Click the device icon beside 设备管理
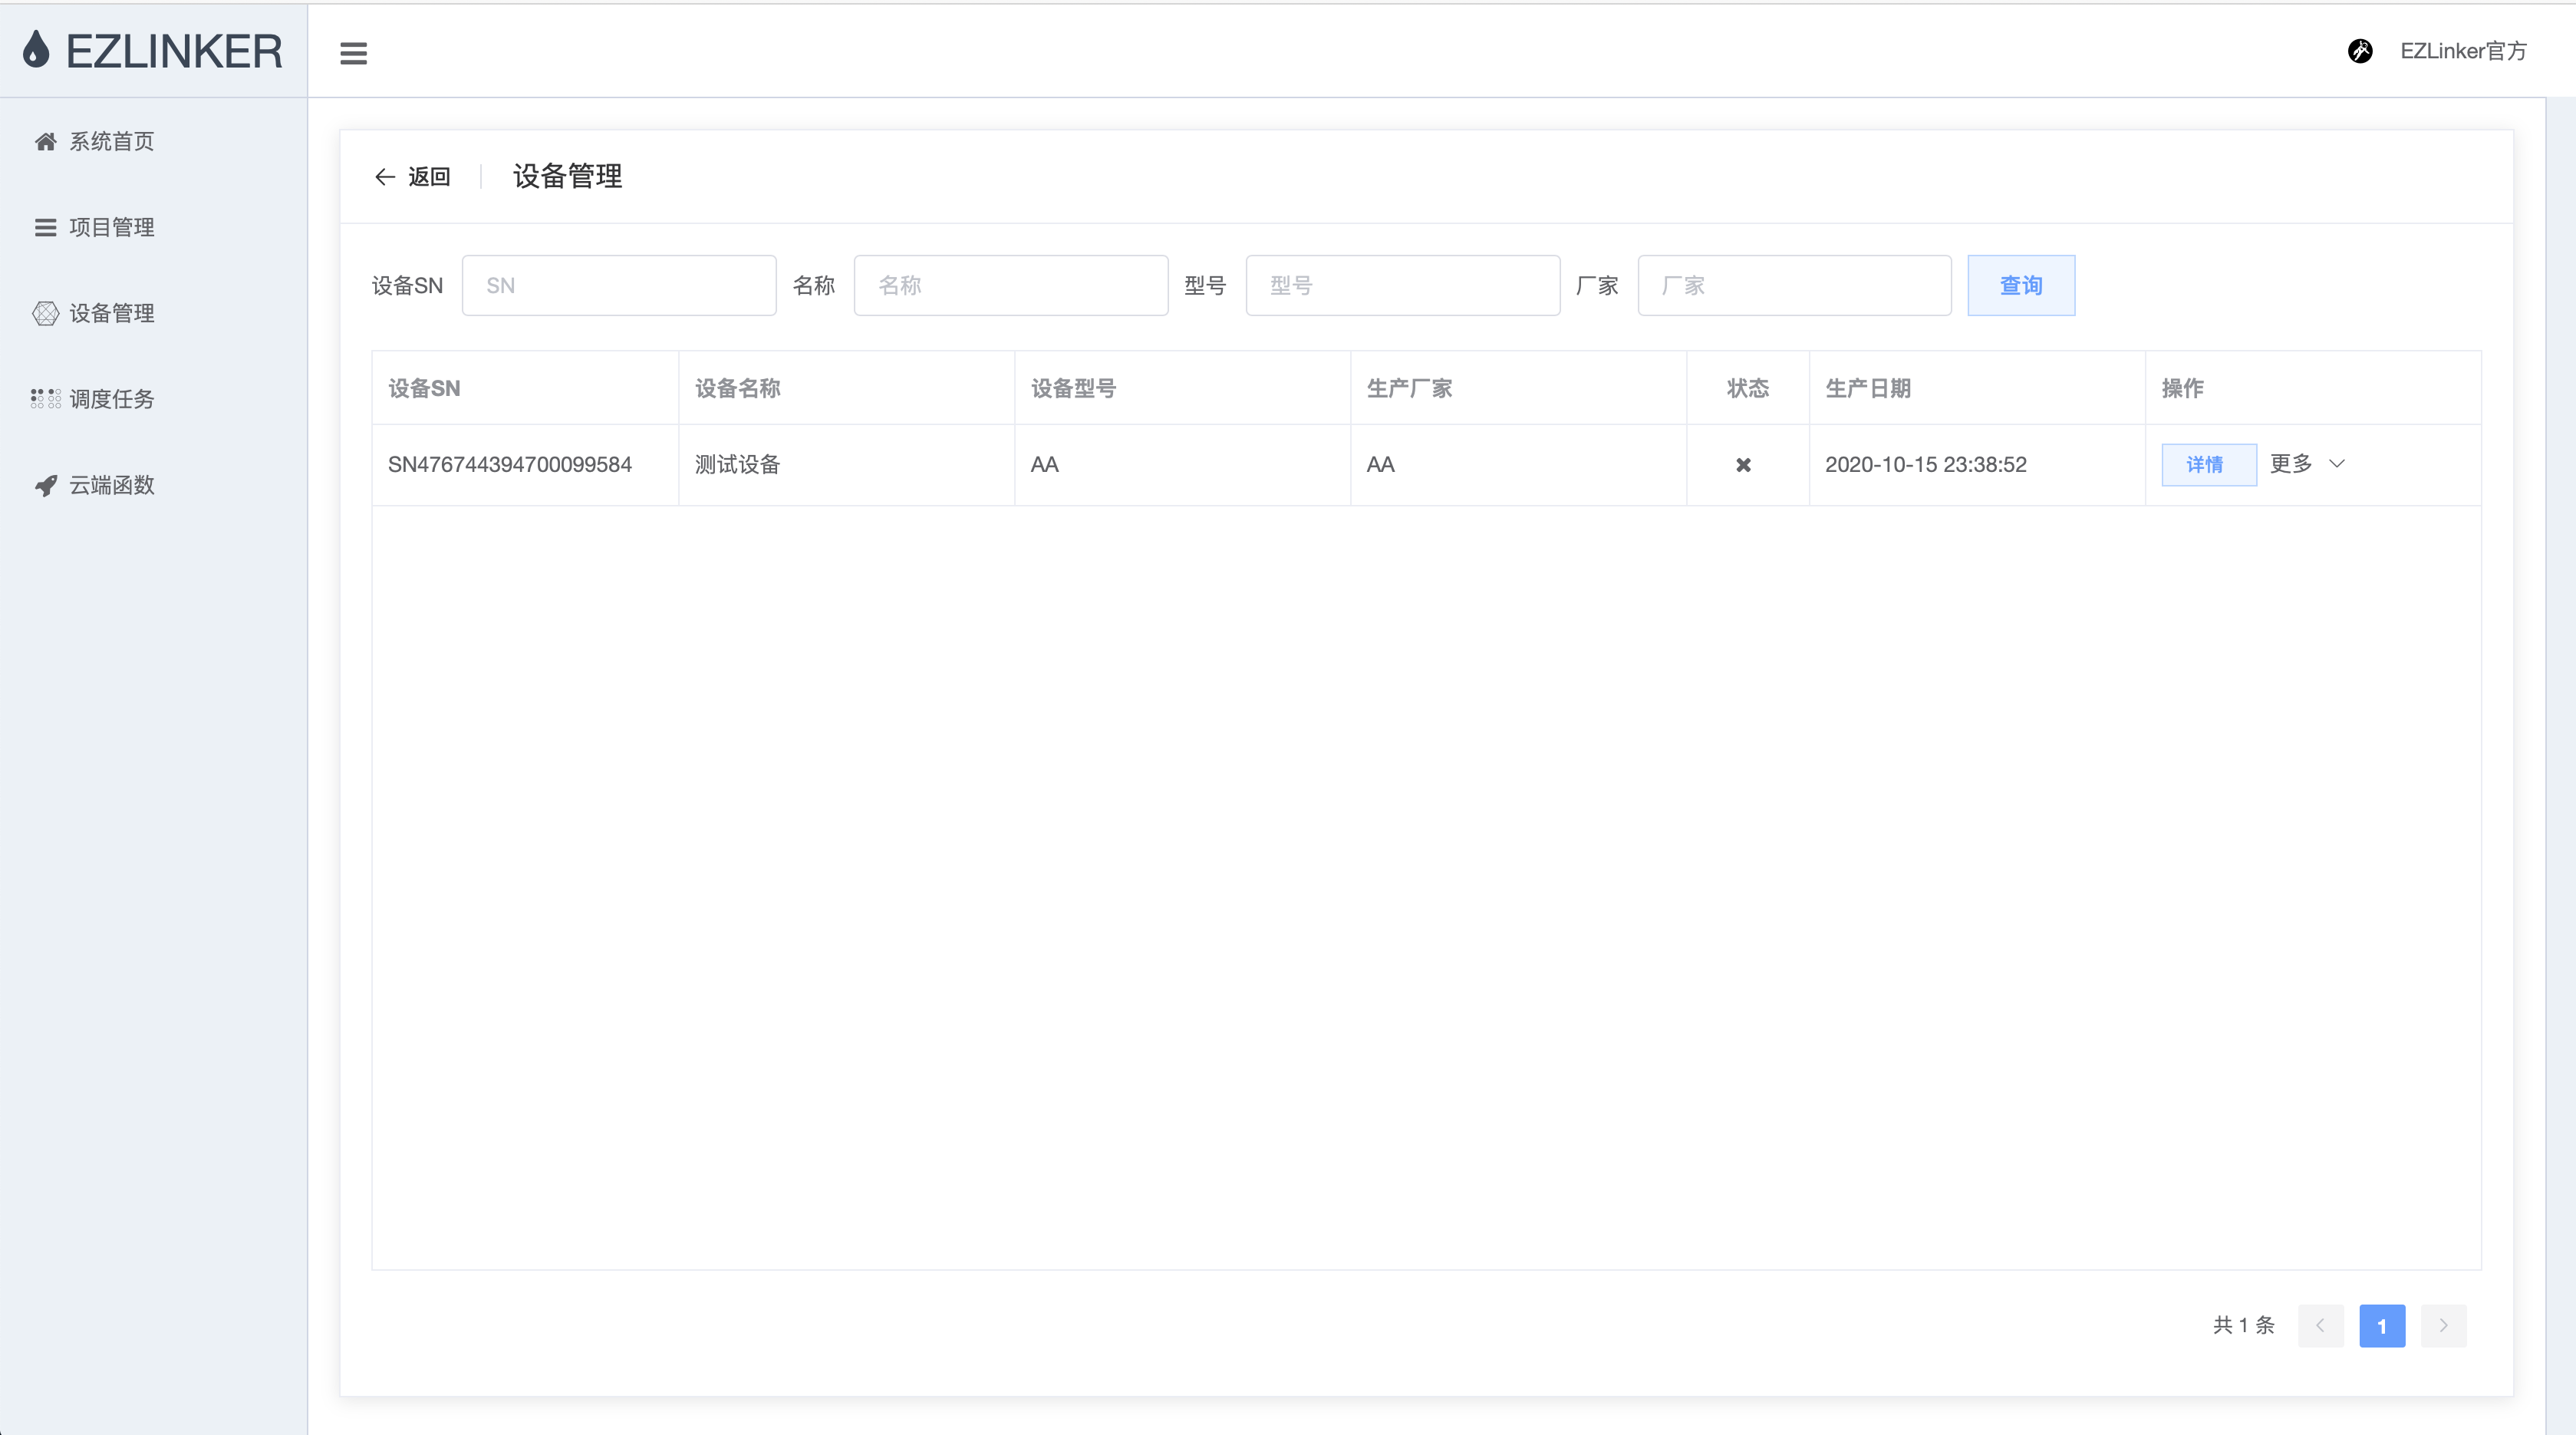This screenshot has width=2576, height=1435. 45,314
